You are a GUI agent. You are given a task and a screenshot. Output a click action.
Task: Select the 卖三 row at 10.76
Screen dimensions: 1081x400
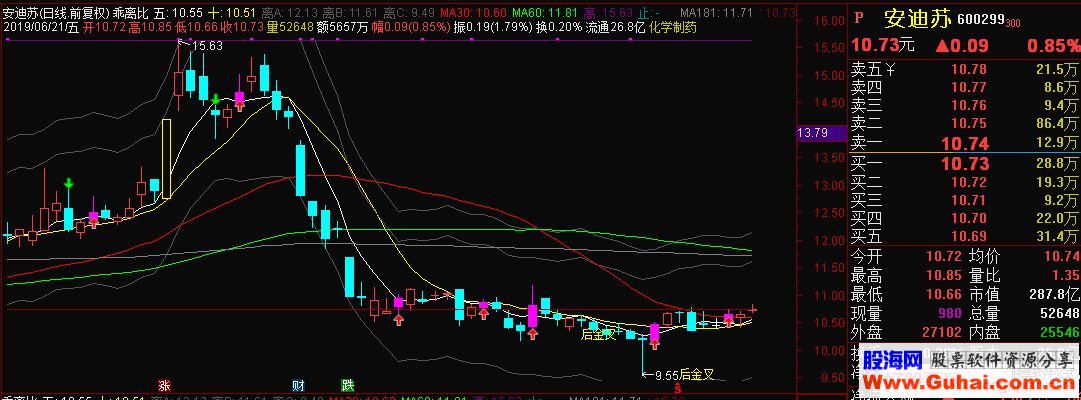(x=965, y=105)
